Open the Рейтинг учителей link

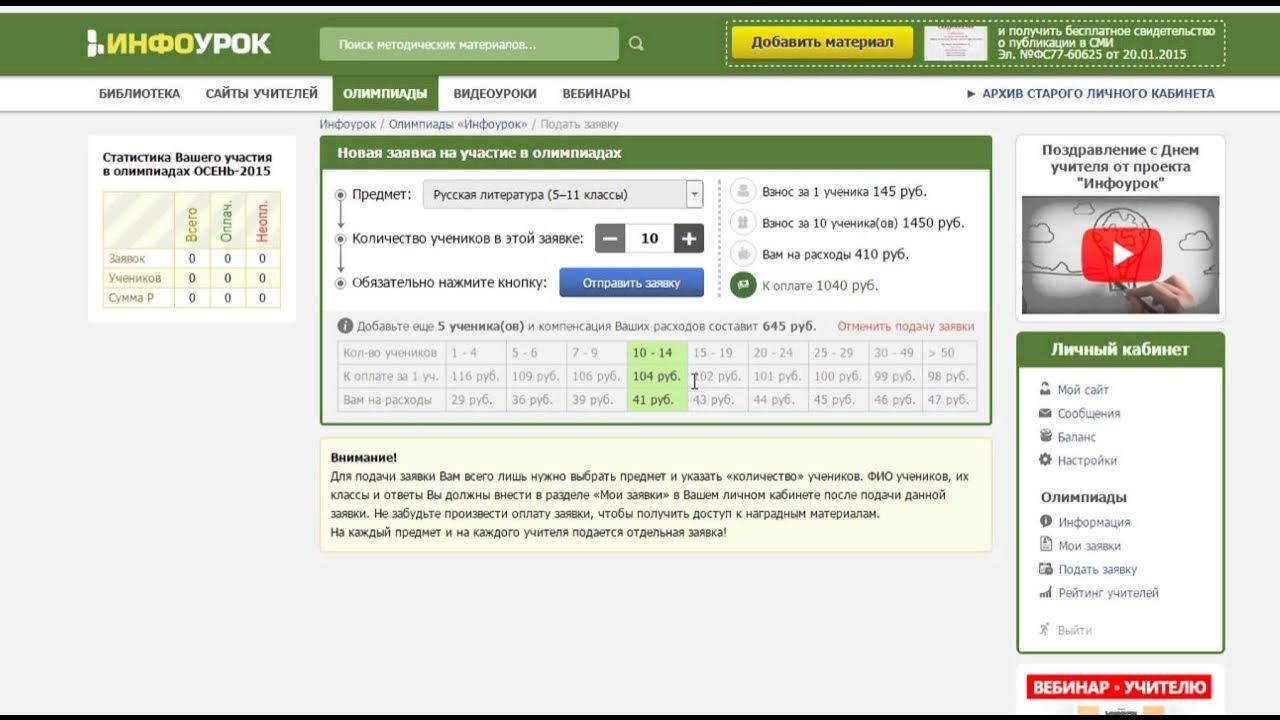[x=1109, y=593]
